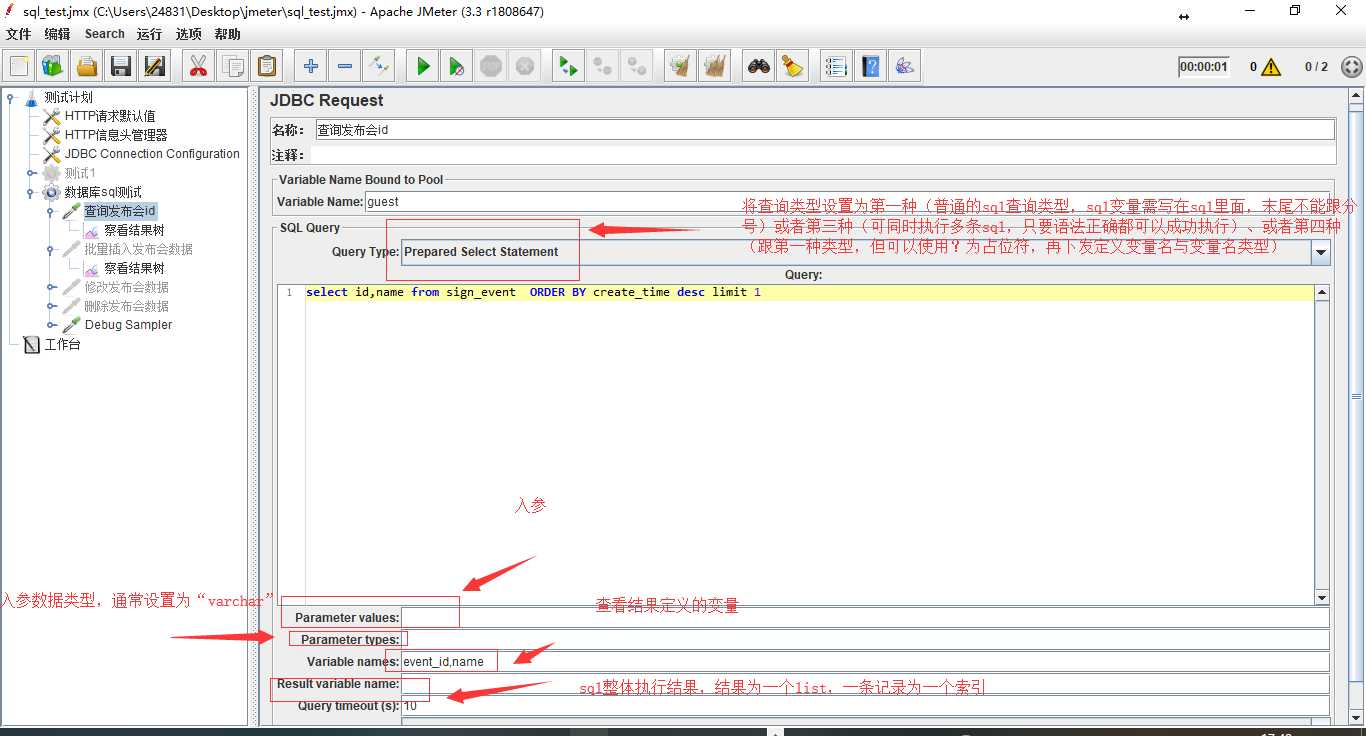Click the Parameter types field

[865, 639]
